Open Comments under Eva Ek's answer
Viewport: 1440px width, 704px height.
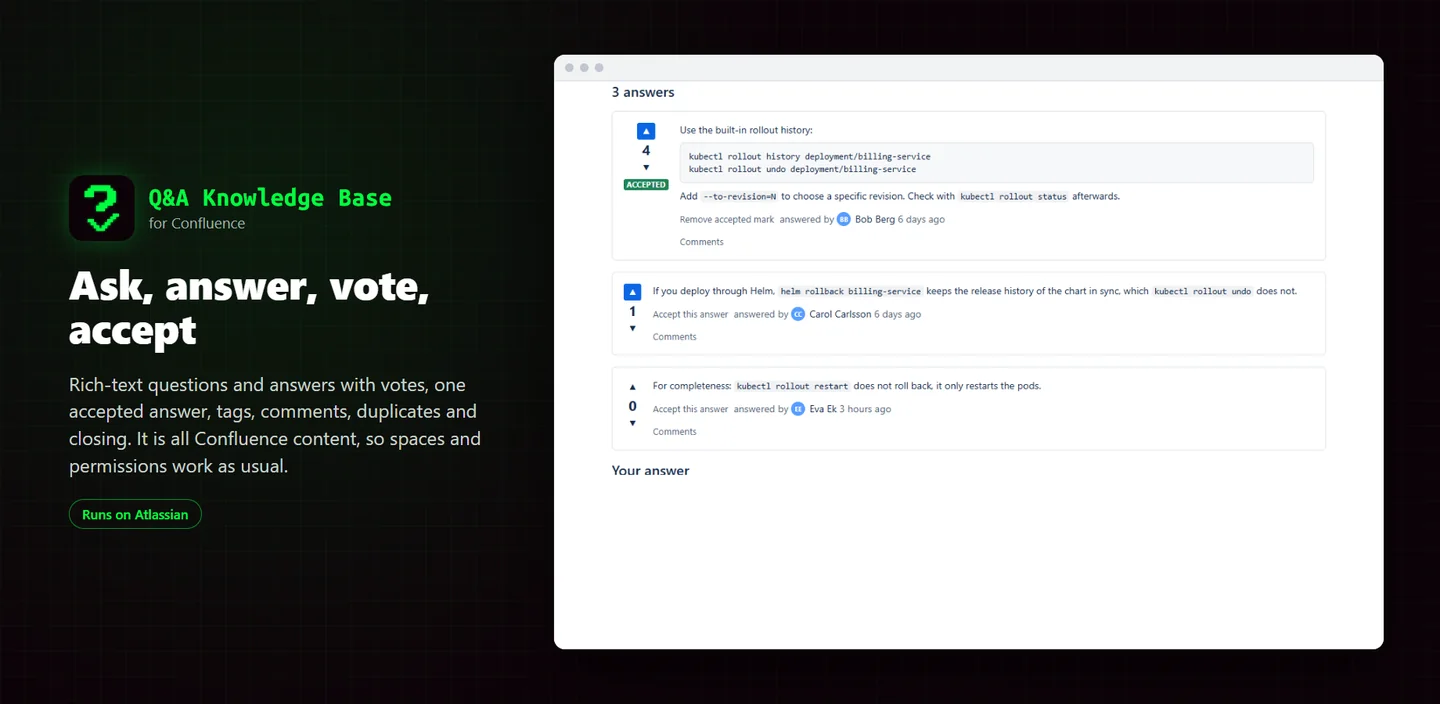click(675, 432)
